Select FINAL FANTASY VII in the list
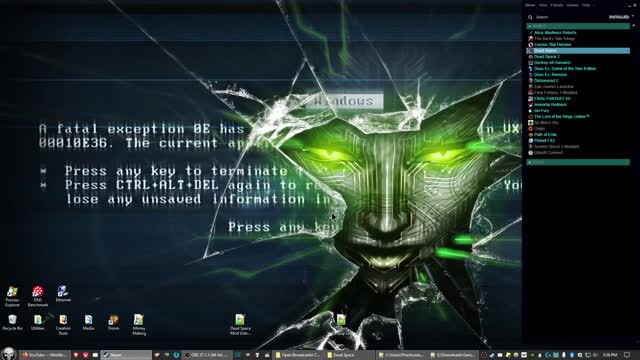Screen dimensions: 640x360 pos(552,98)
